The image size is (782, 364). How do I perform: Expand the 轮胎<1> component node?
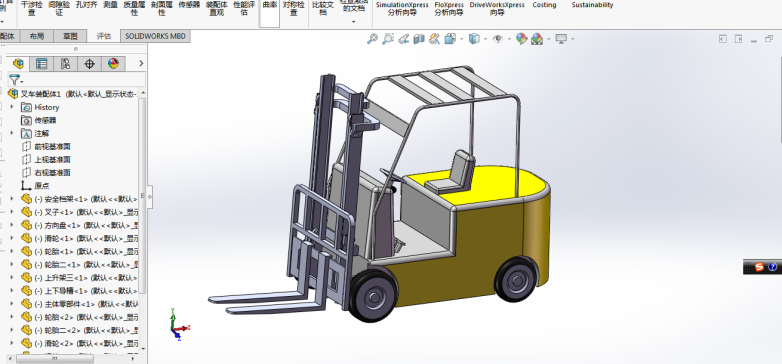point(12,251)
